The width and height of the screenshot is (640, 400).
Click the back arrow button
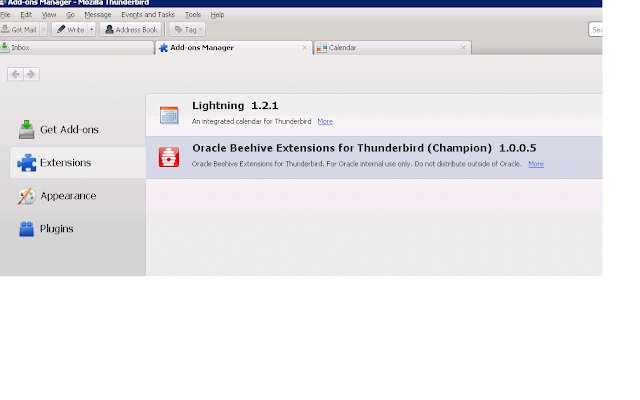click(16, 74)
